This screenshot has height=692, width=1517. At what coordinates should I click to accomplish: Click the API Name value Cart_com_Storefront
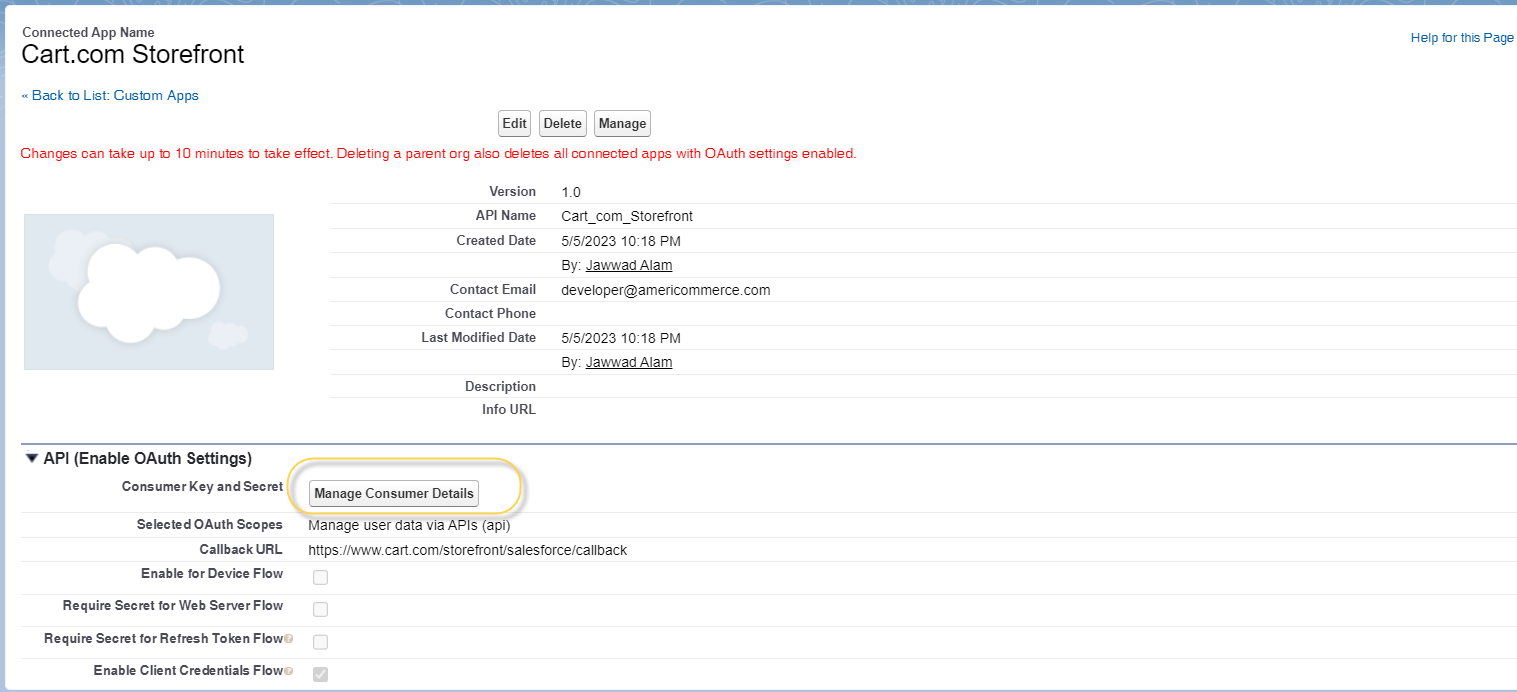[x=627, y=216]
